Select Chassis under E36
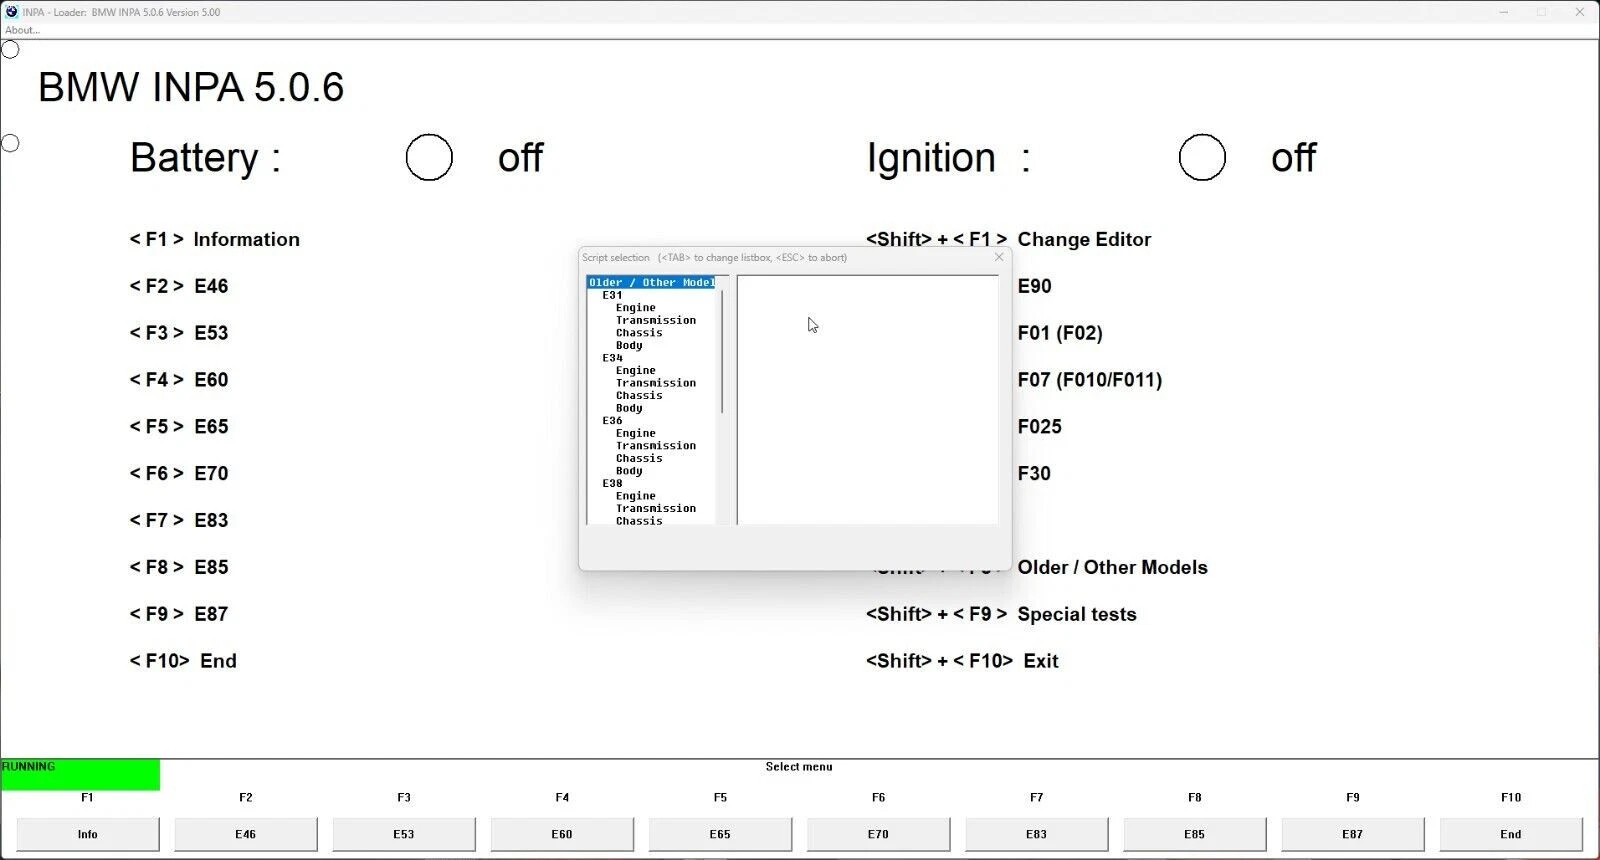The height and width of the screenshot is (860, 1600). coord(639,458)
